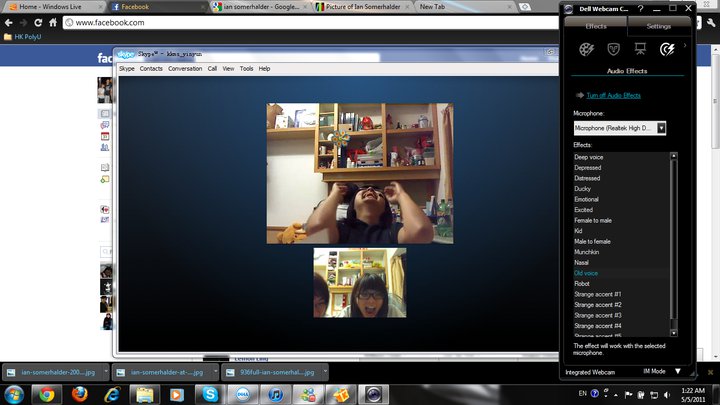
Task: Open the IM Mode dropdown arrow
Action: coord(678,371)
